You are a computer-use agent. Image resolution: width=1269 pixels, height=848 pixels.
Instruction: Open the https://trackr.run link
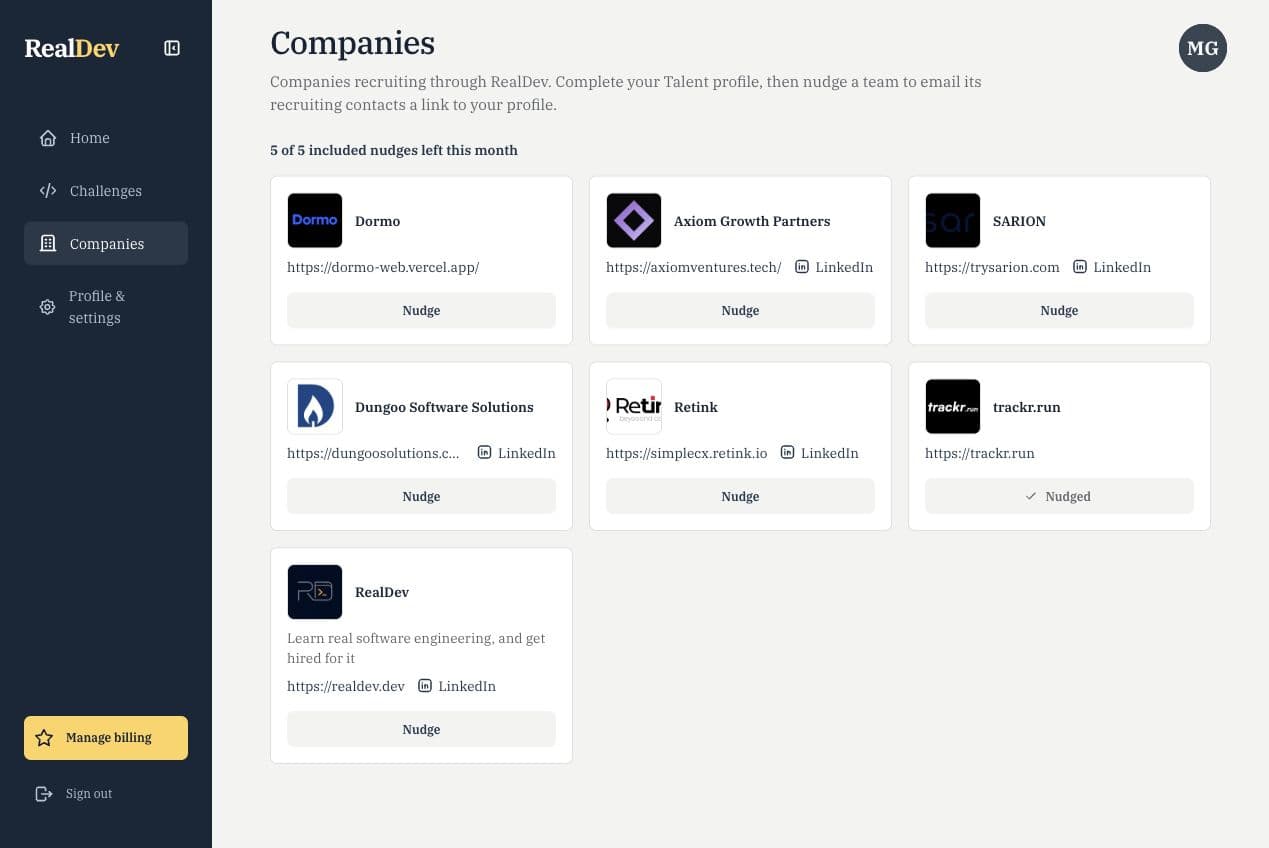(980, 453)
